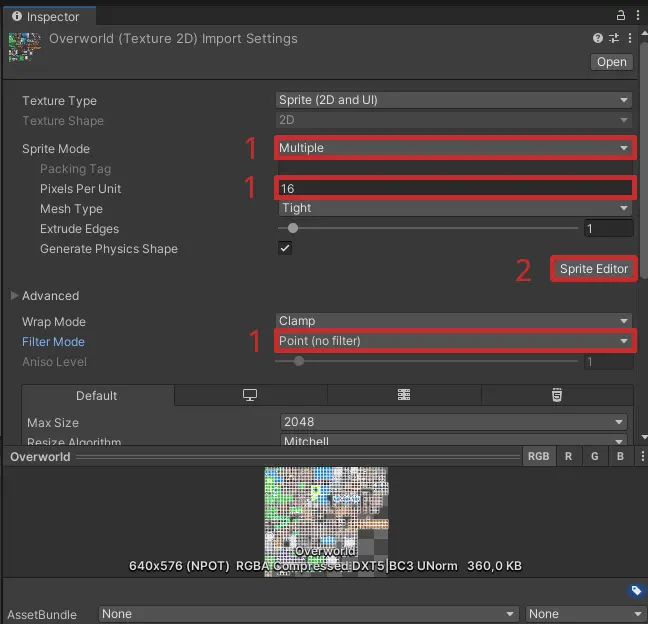Toggle the R channel preview
Viewport: 648px width, 624px height.
tap(569, 456)
